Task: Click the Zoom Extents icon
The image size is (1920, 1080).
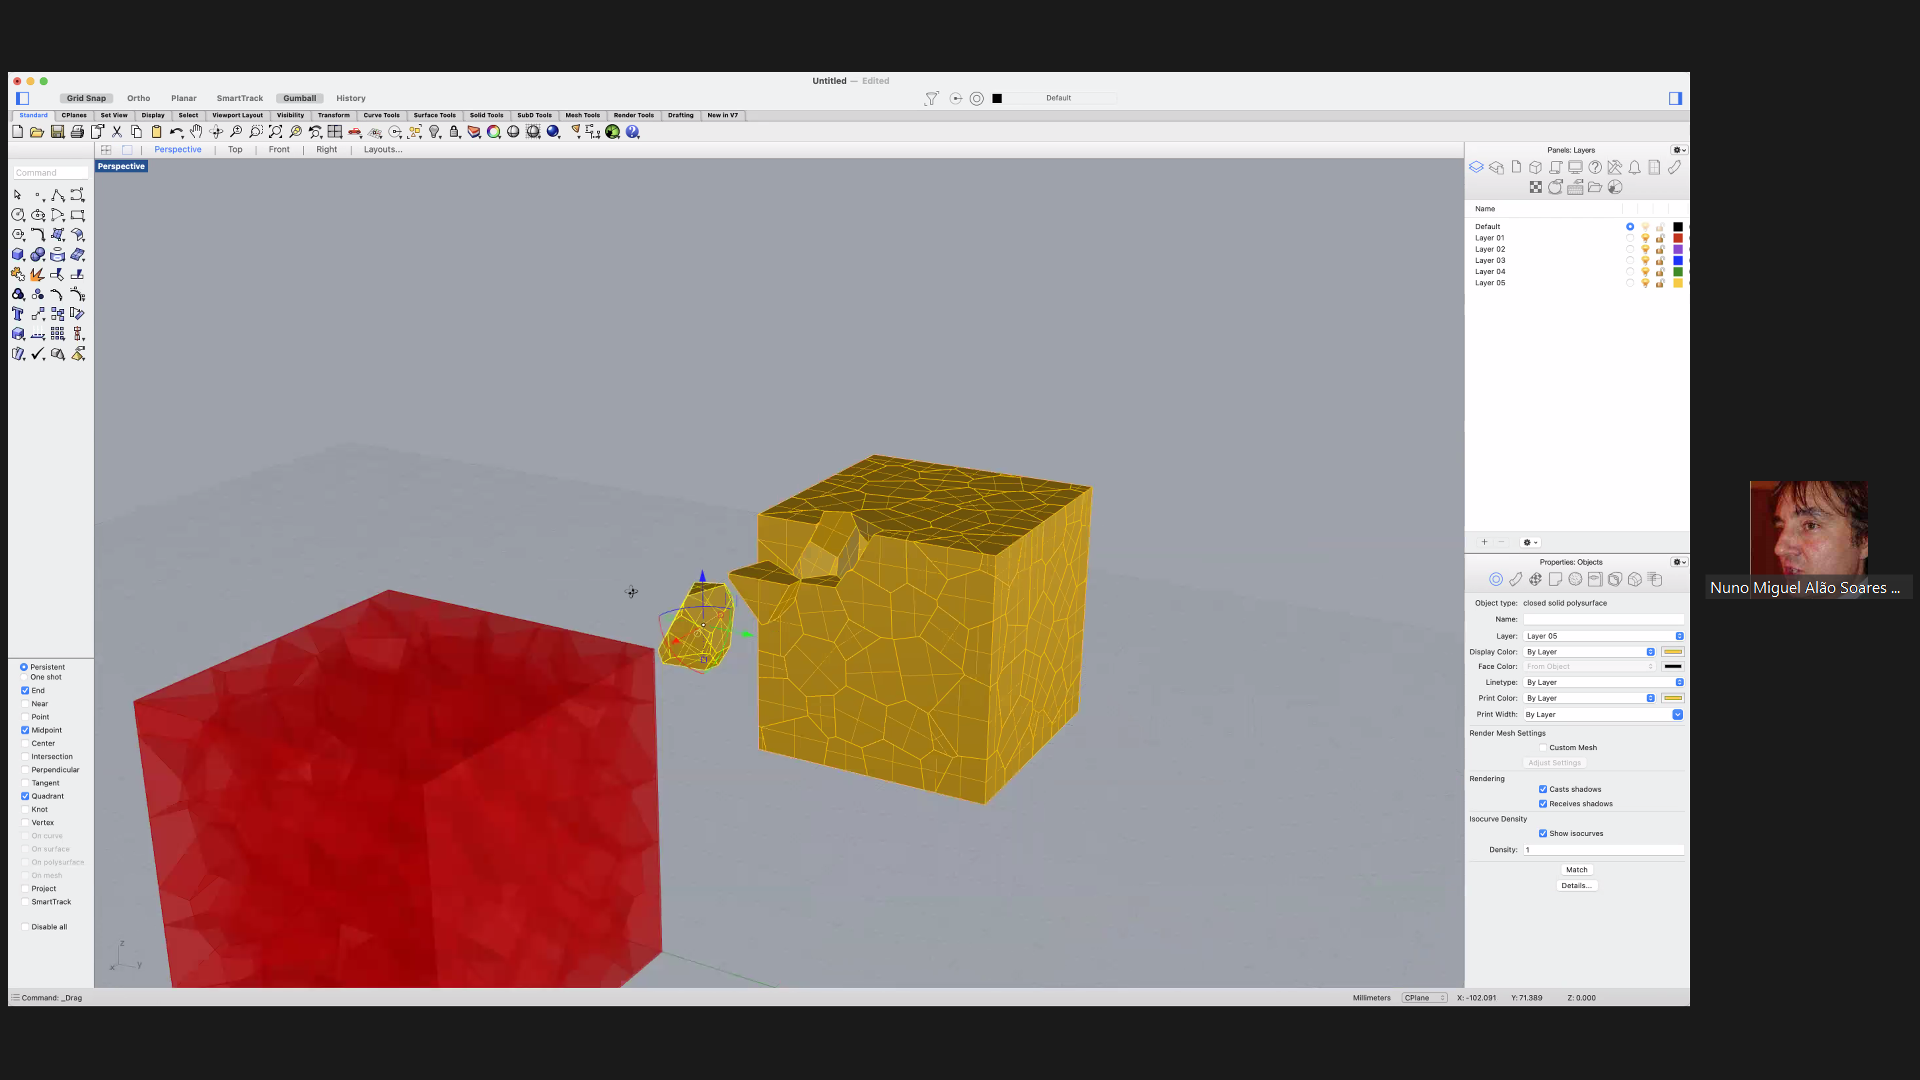Action: coord(275,132)
